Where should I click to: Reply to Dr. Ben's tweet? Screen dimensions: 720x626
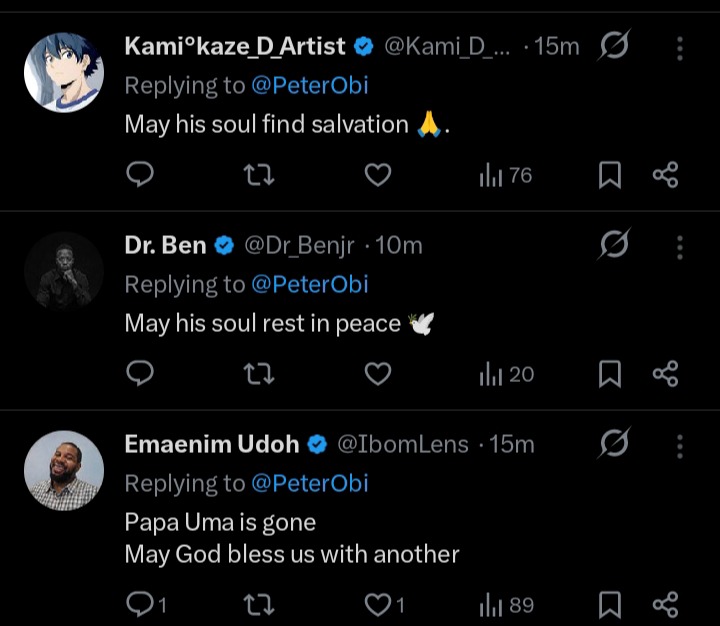(142, 374)
